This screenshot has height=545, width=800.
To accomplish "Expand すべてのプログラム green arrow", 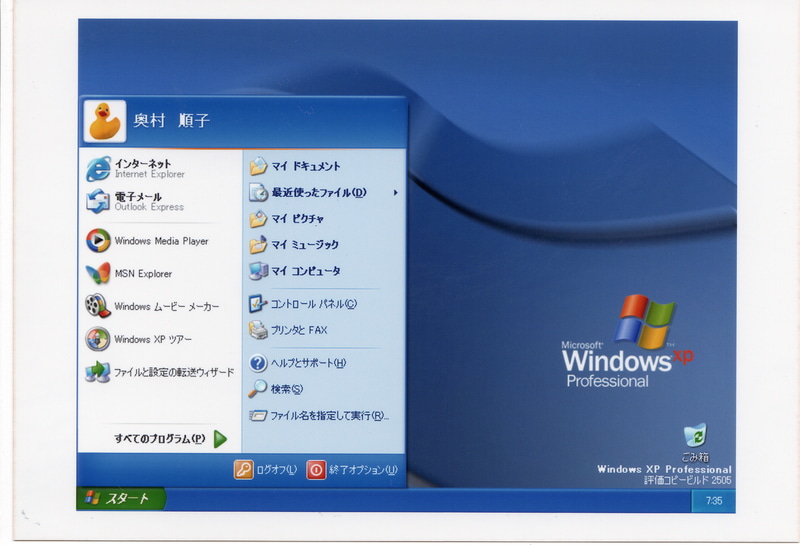I will click(x=220, y=439).
